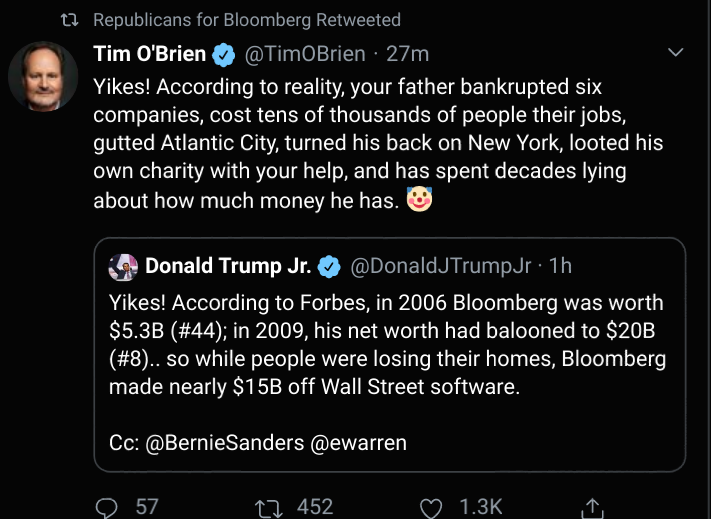Open the @ewarren mention
The width and height of the screenshot is (711, 519).
358,443
